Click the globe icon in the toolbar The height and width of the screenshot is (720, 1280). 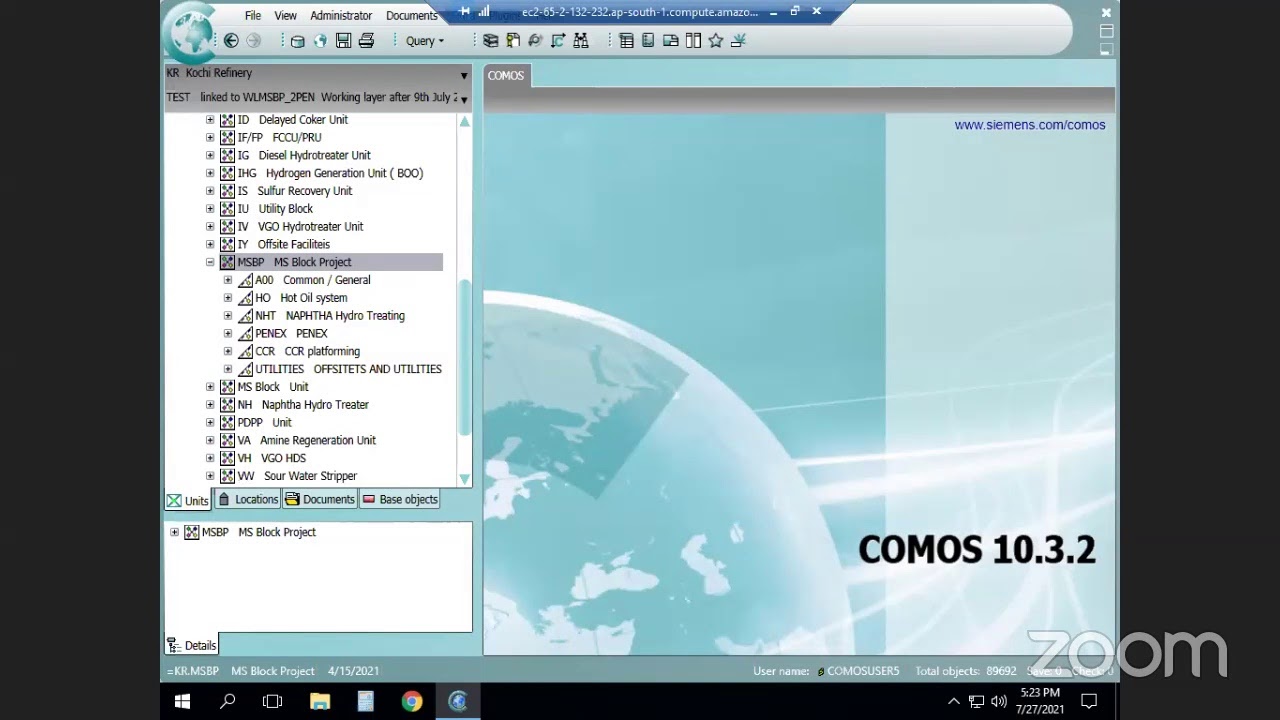coord(320,41)
